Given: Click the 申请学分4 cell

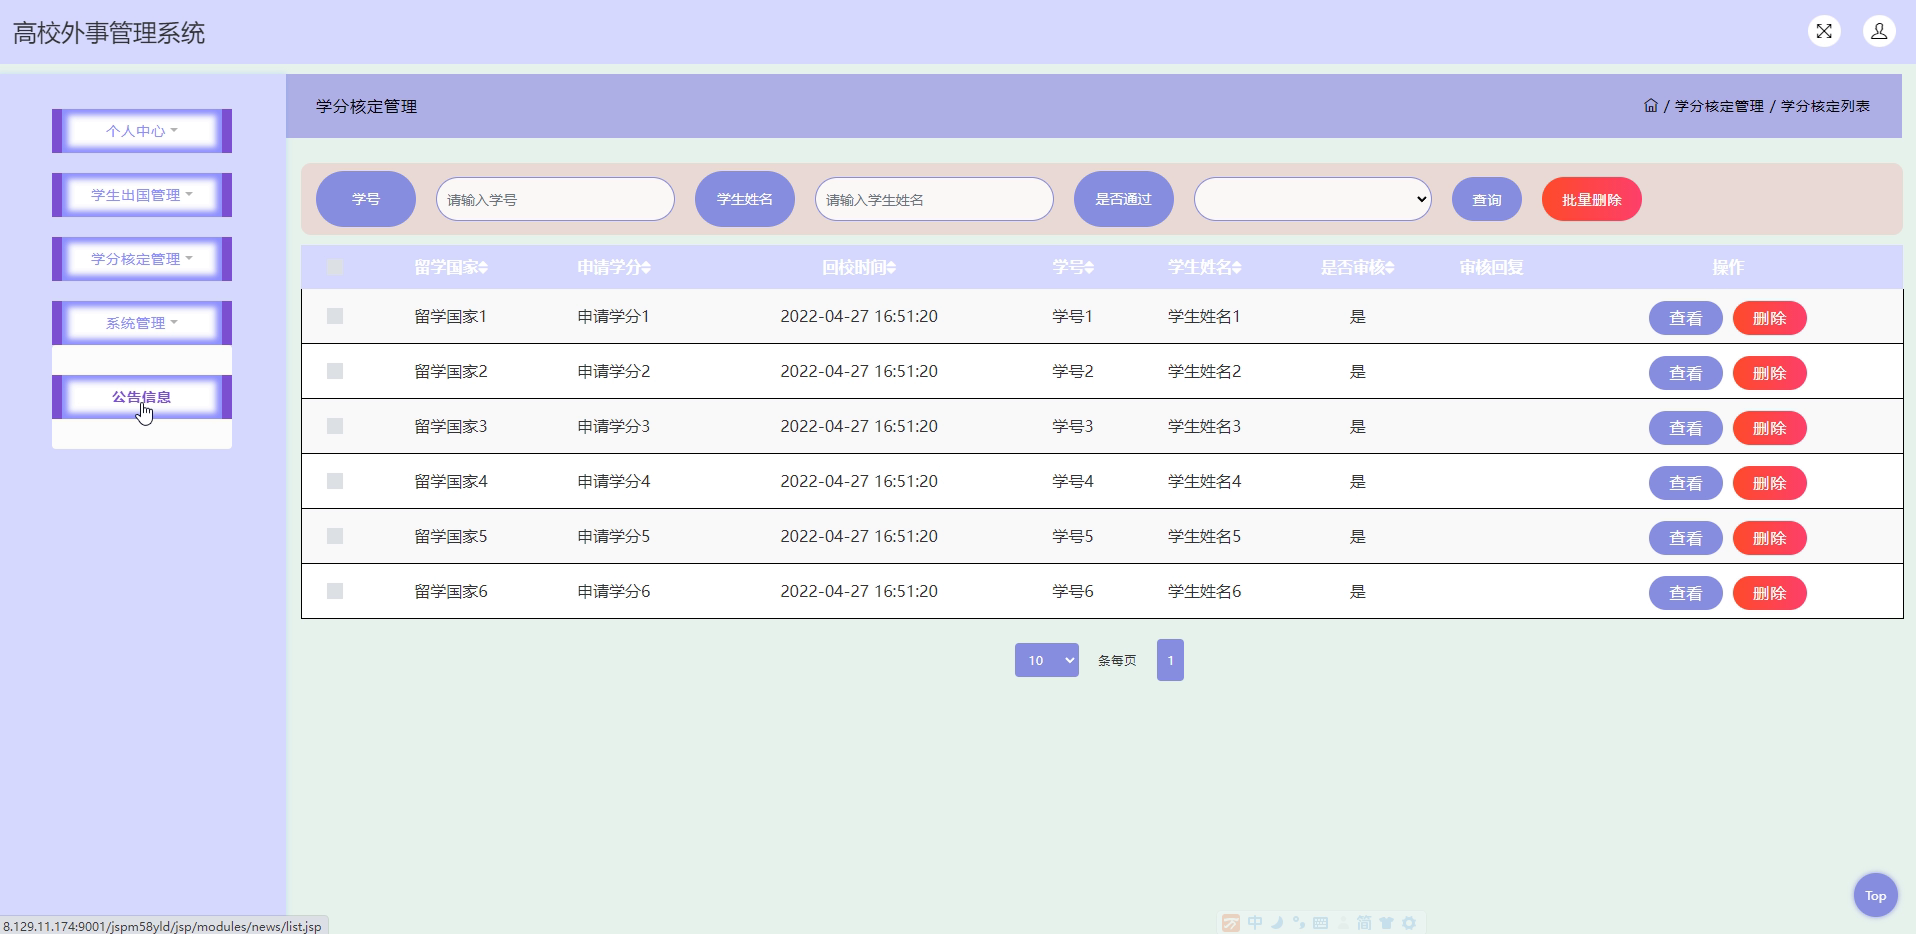Looking at the screenshot, I should click(614, 481).
